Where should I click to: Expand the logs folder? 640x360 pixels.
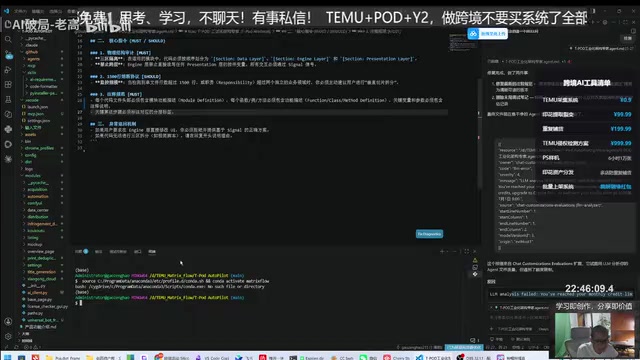coord(29,169)
